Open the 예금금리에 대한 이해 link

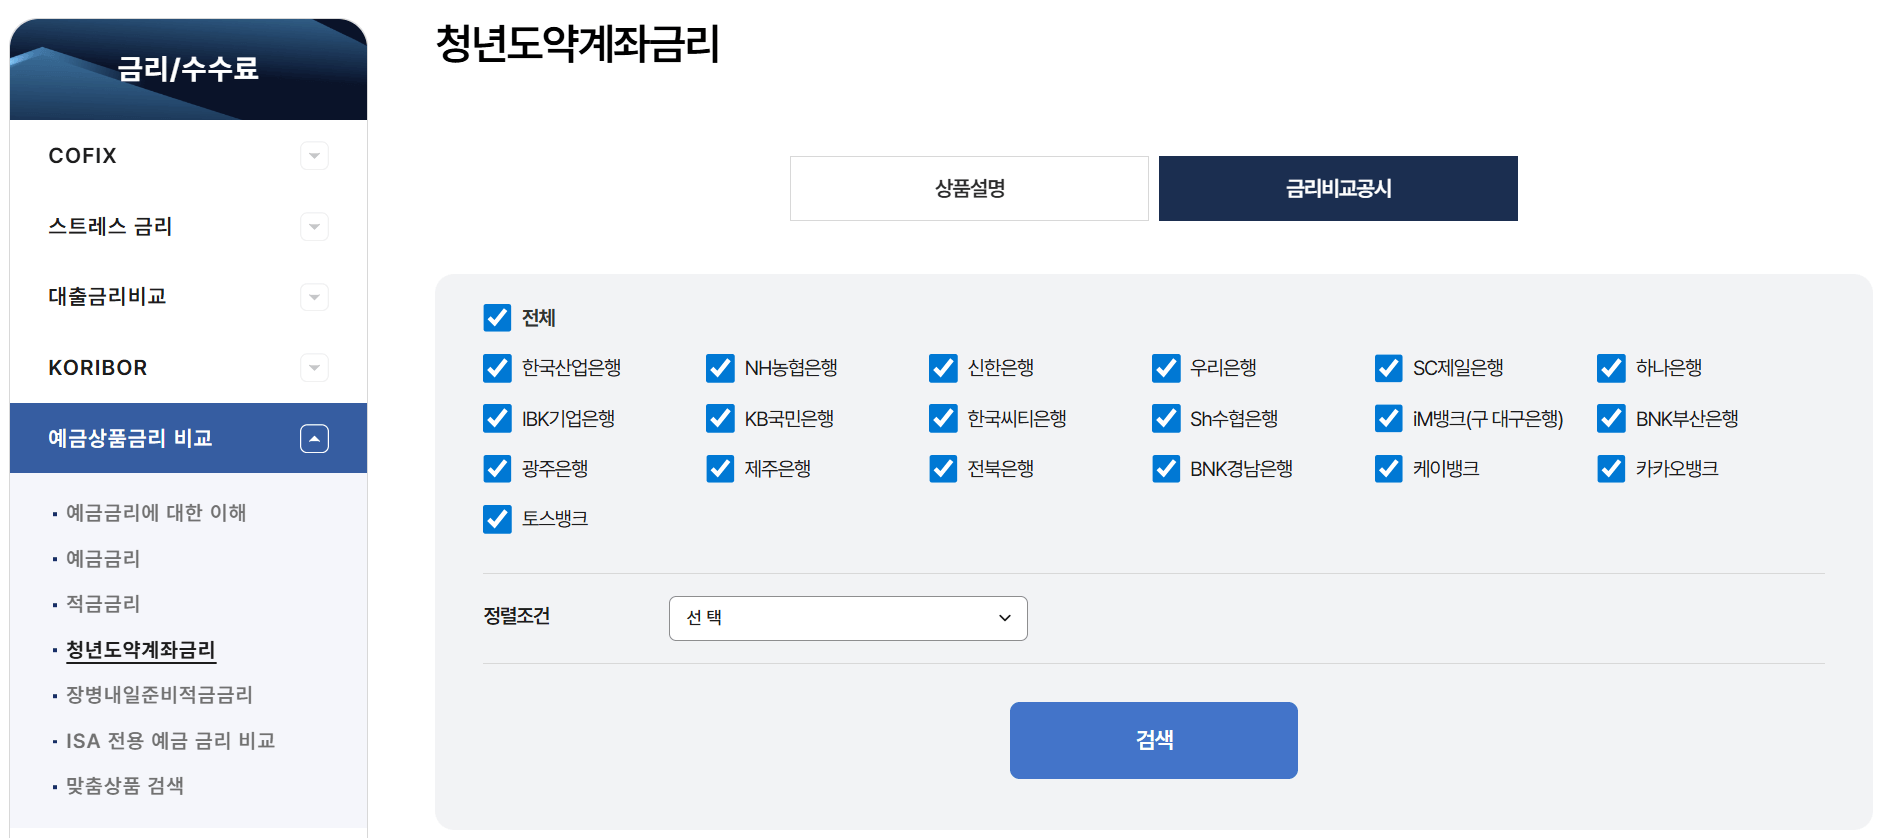tap(156, 513)
